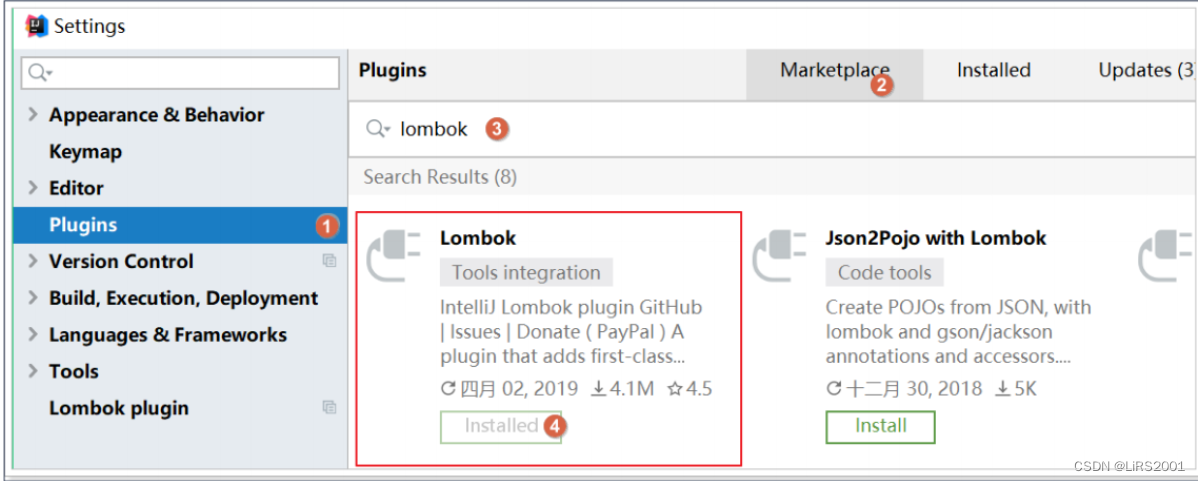Click the Installed button under Lombok

click(x=501, y=426)
